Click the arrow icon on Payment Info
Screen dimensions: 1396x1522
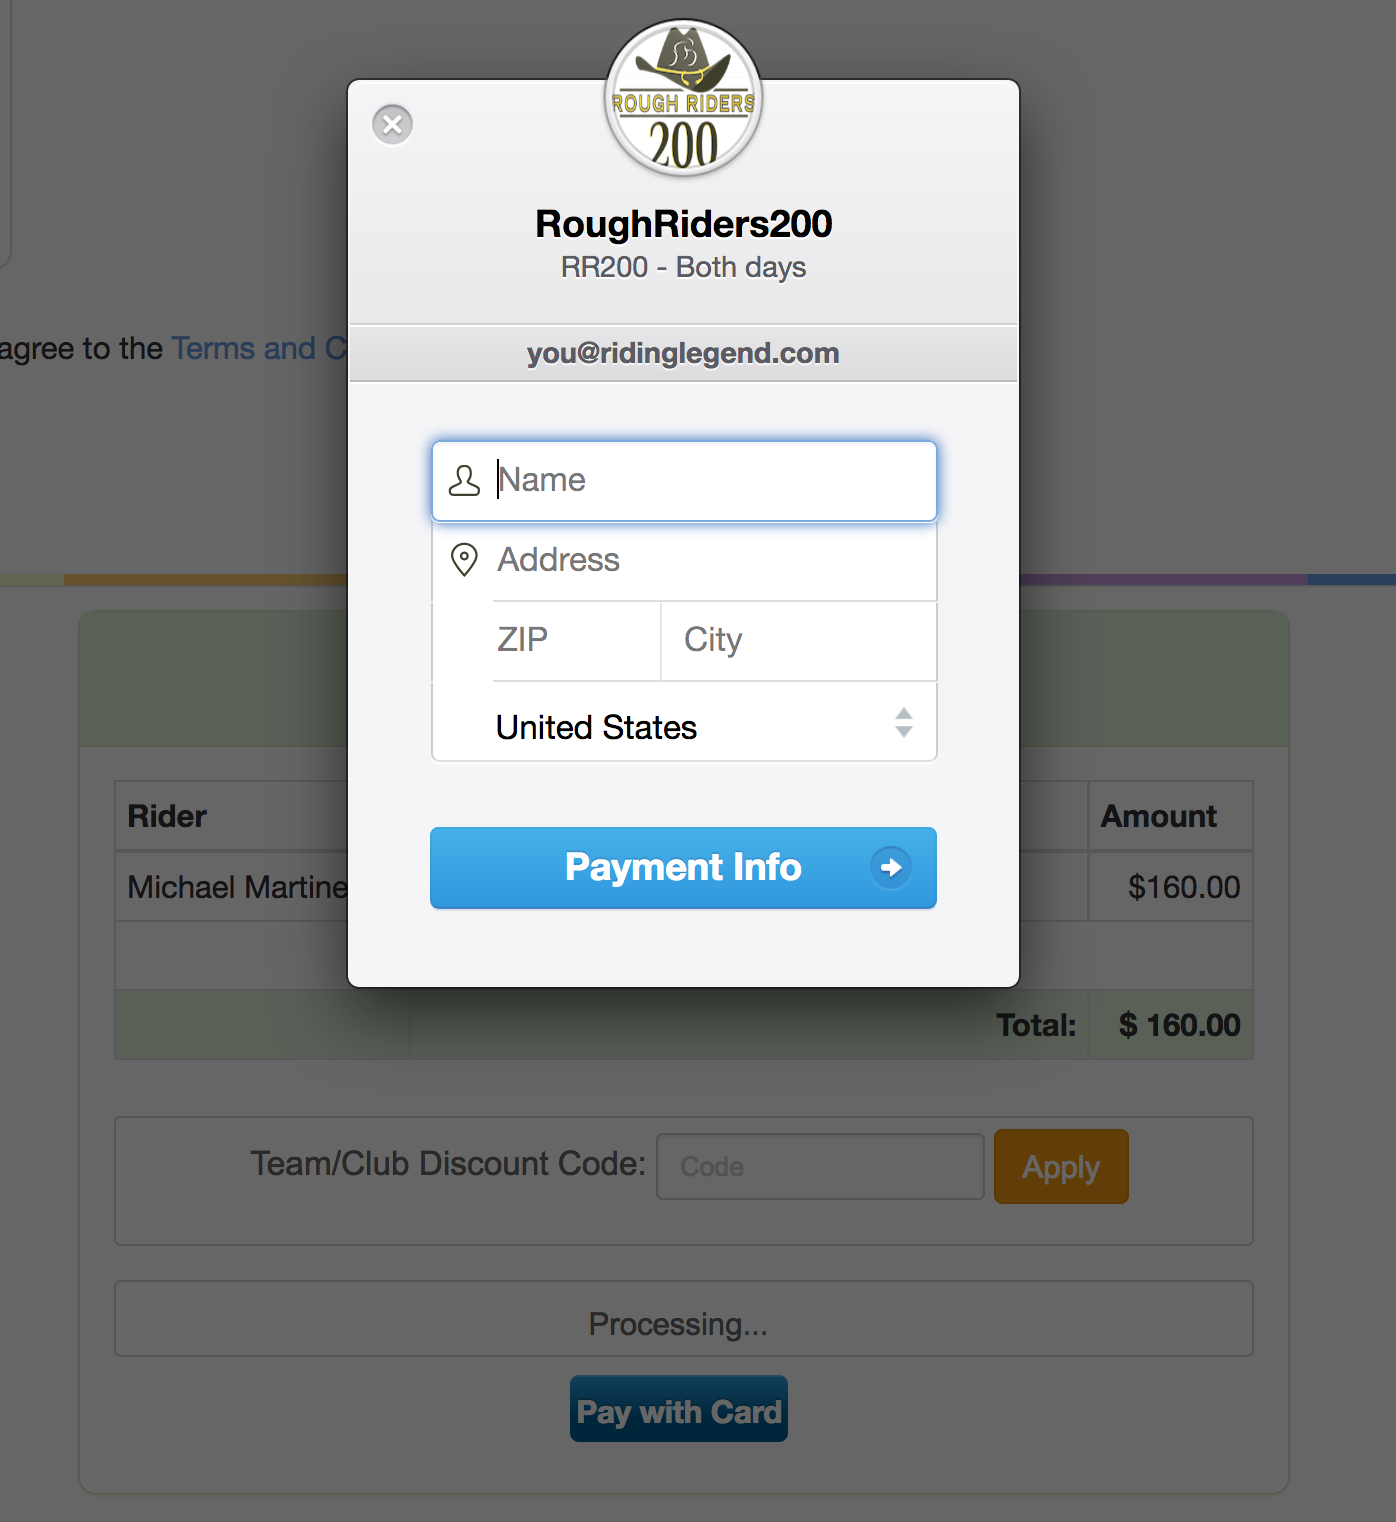890,867
